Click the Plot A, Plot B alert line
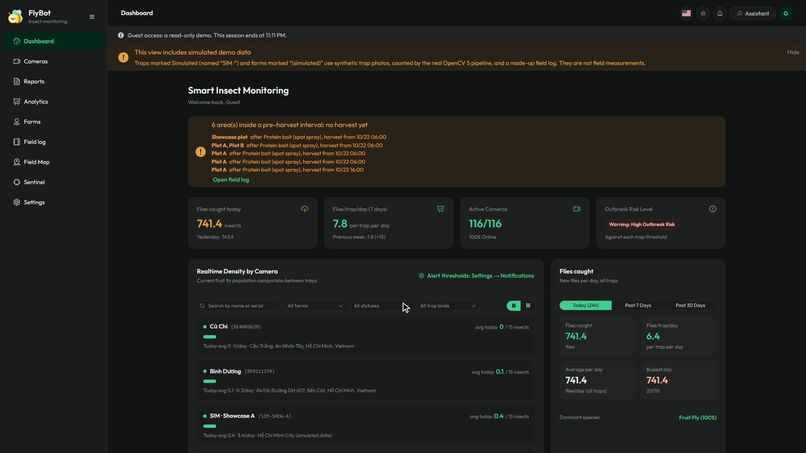The width and height of the screenshot is (806, 453). 297,146
